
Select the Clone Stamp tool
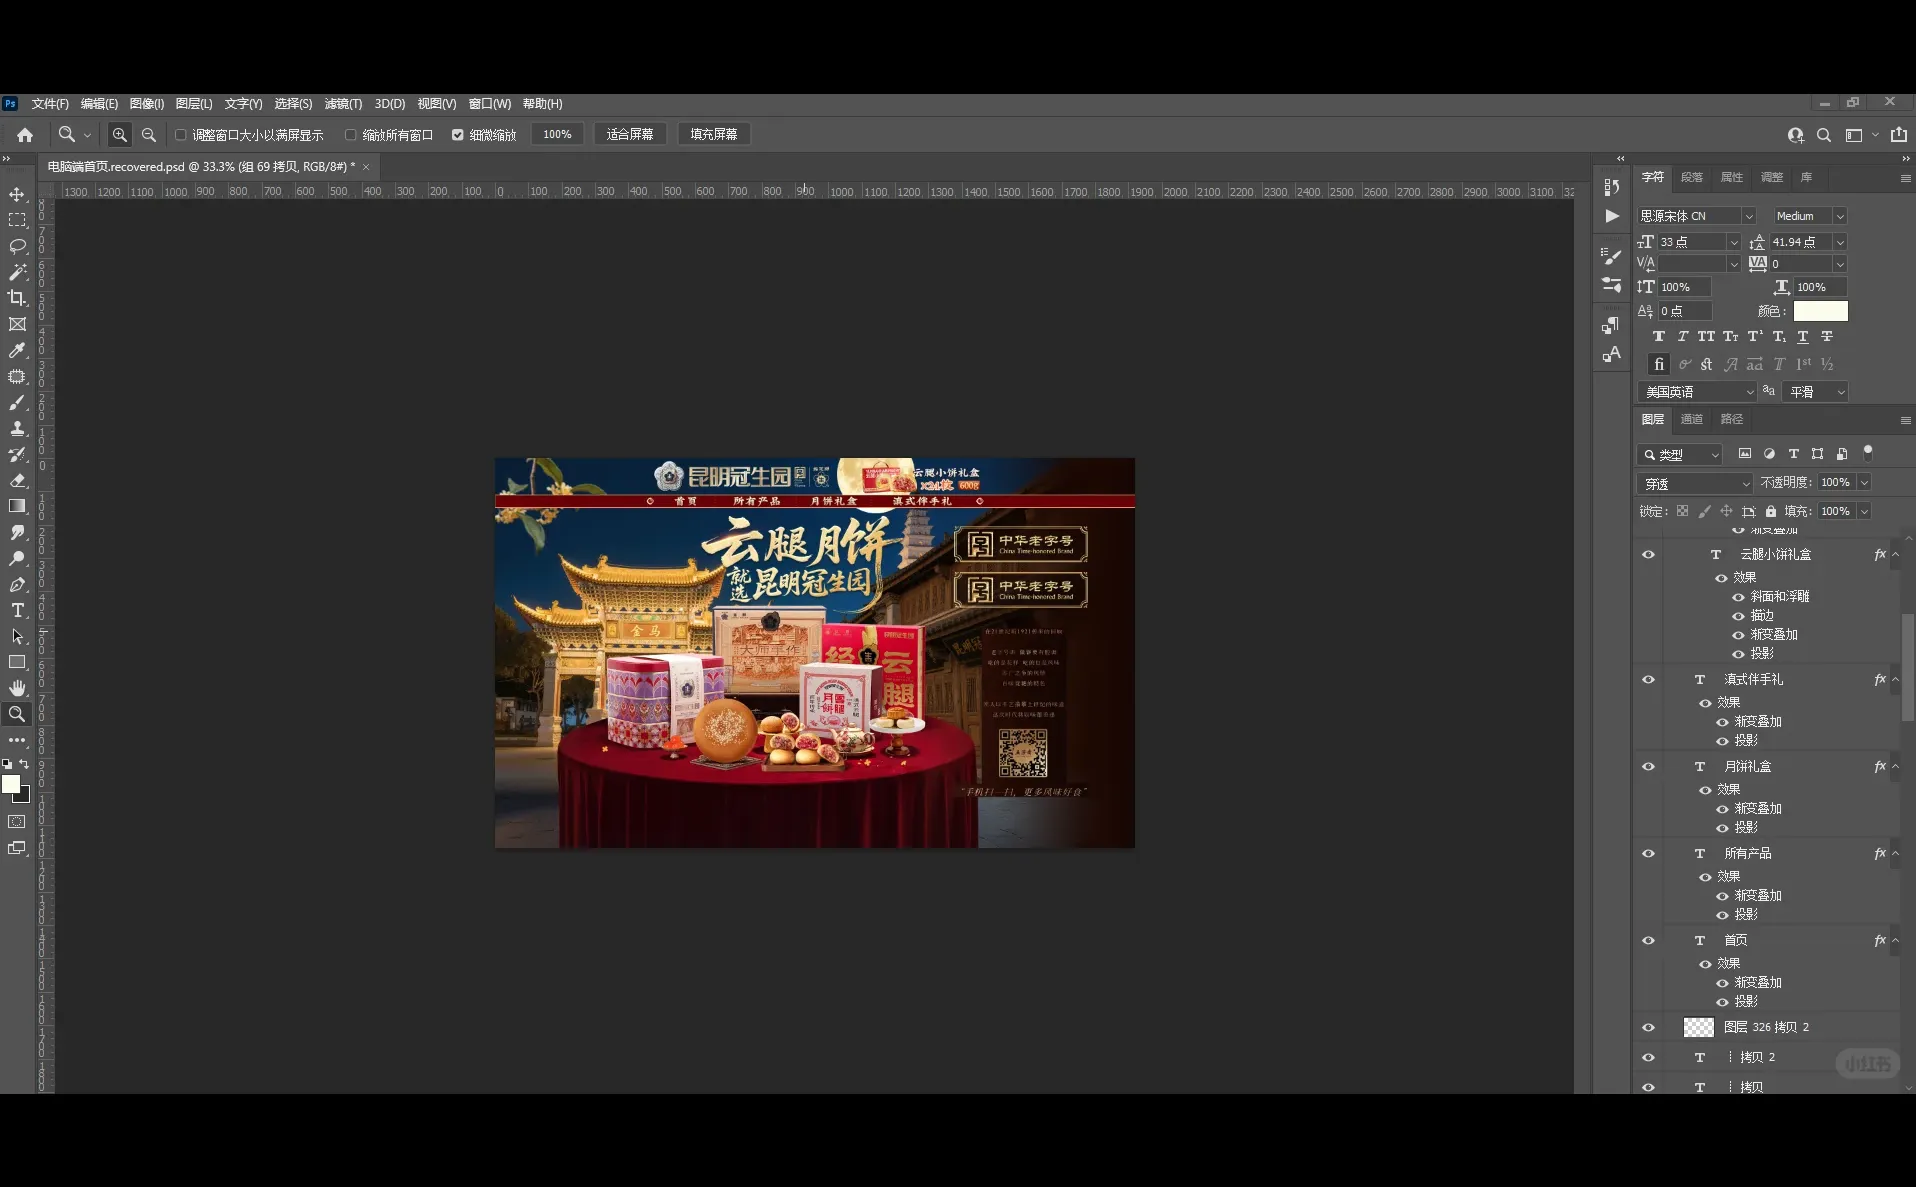click(17, 428)
